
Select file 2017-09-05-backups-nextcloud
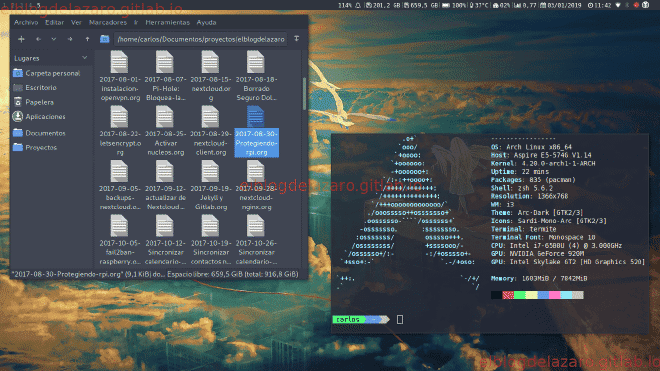[x=120, y=185]
